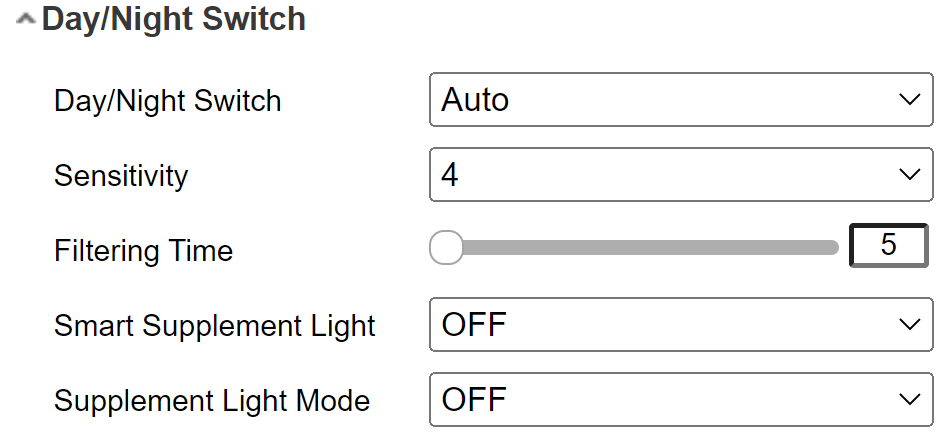Click the Day/Night Switch row label
The width and height of the screenshot is (949, 436).
167,101
